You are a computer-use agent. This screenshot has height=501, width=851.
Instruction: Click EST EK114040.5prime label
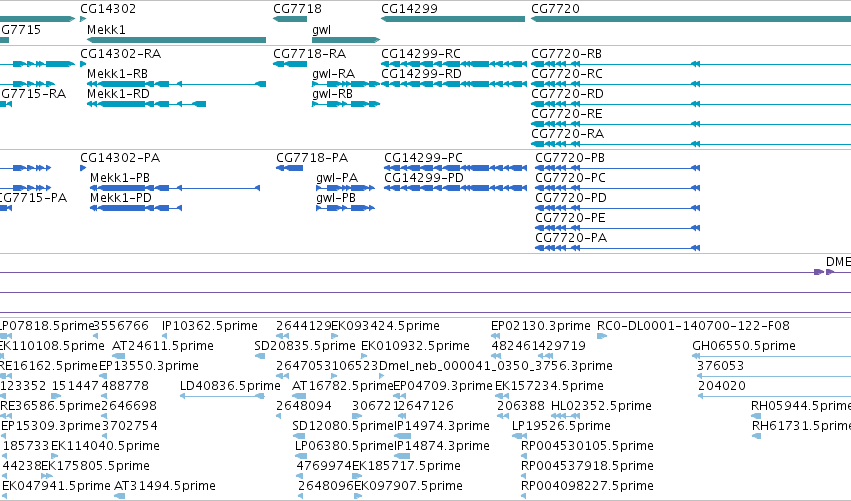(105, 447)
